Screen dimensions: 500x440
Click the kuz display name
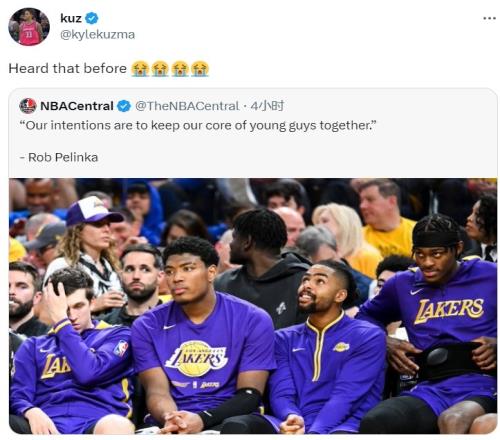click(71, 18)
